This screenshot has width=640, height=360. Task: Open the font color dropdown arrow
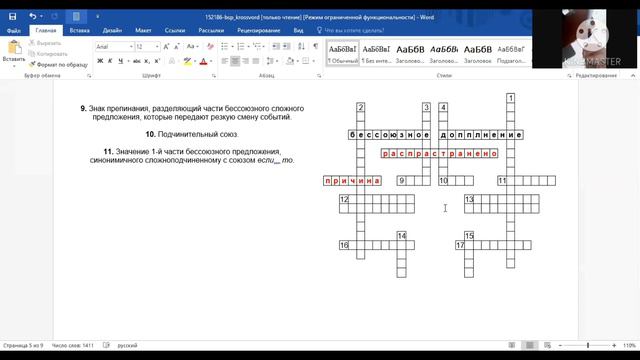[x=211, y=61]
